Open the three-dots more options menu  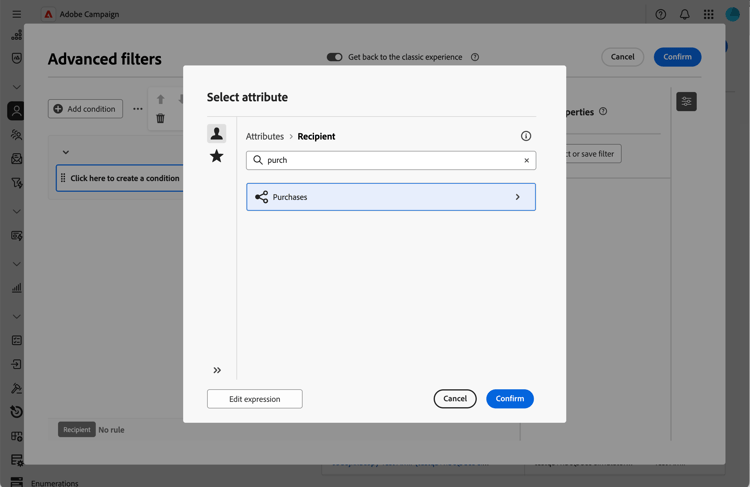(x=138, y=109)
